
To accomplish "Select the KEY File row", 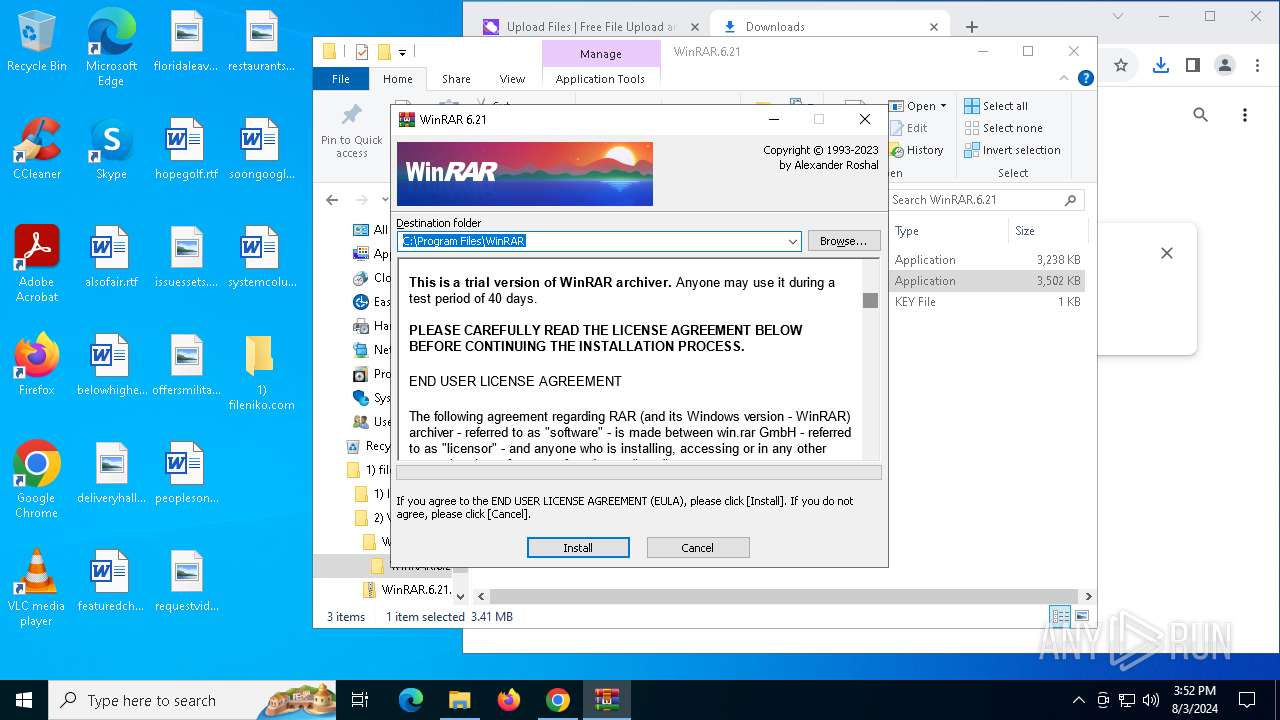I will click(x=987, y=302).
